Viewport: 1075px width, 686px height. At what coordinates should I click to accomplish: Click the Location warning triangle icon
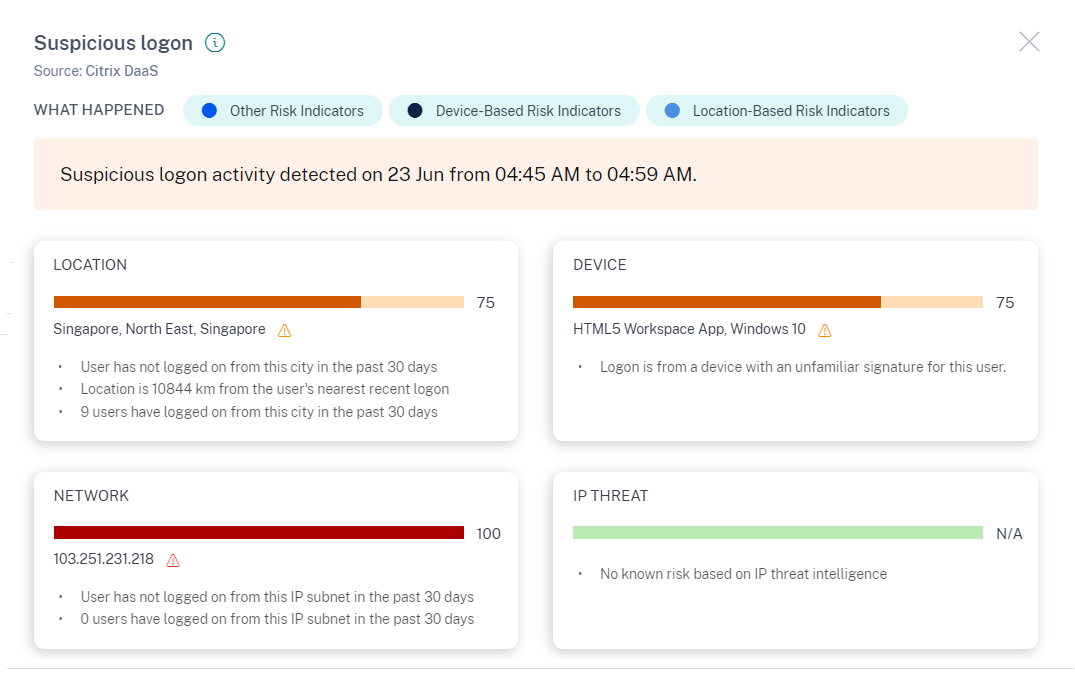click(x=284, y=330)
